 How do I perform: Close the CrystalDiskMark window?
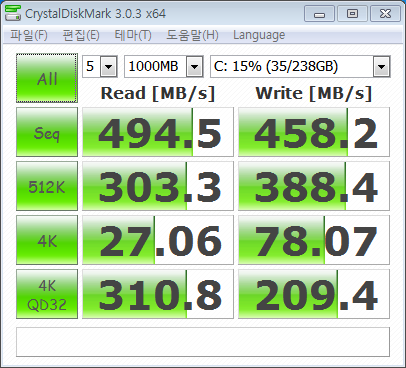385,14
